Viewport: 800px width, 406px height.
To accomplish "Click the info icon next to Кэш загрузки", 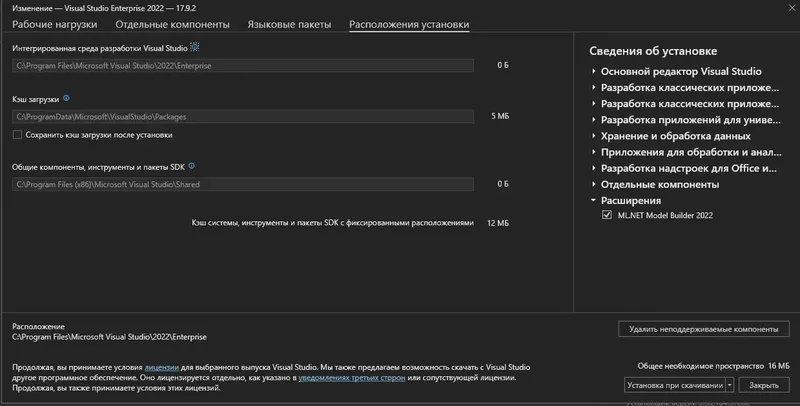I will click(x=66, y=98).
